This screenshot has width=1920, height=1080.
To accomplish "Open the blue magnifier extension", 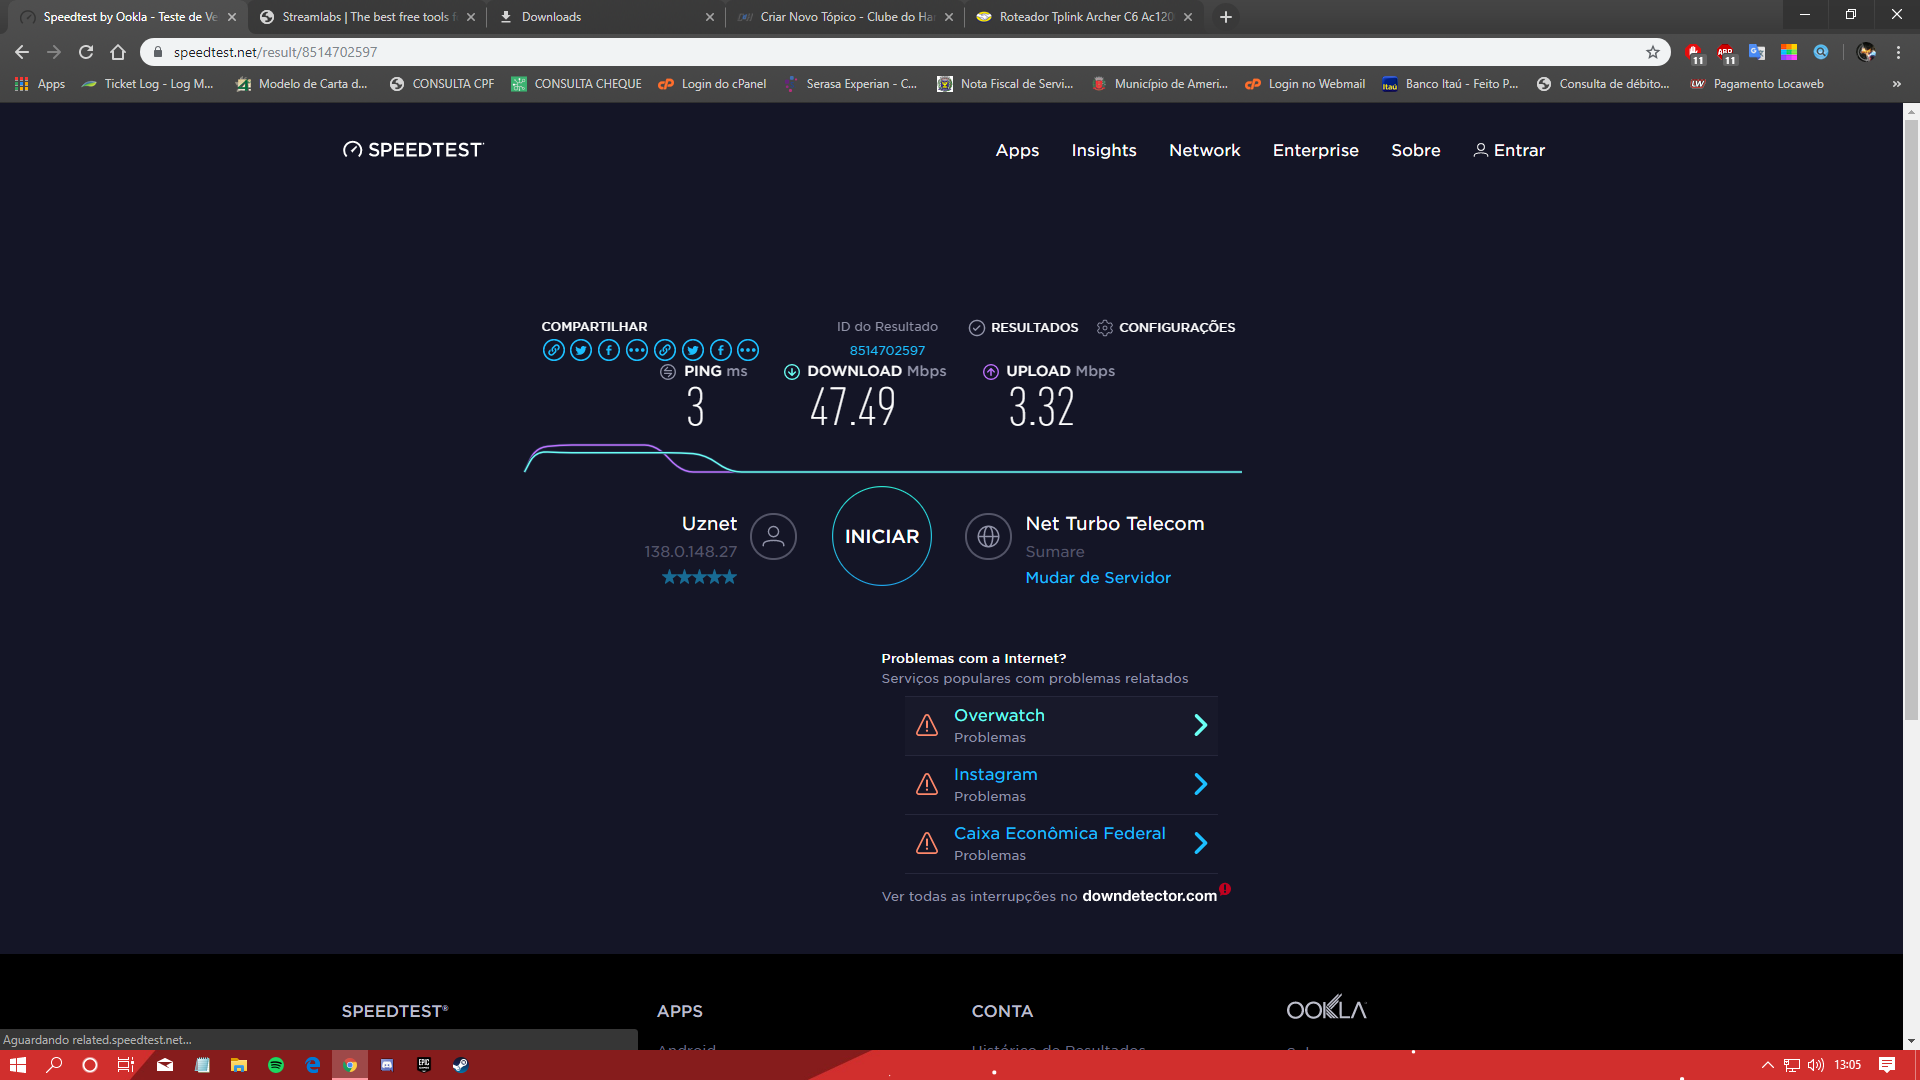I will pyautogui.click(x=1821, y=52).
